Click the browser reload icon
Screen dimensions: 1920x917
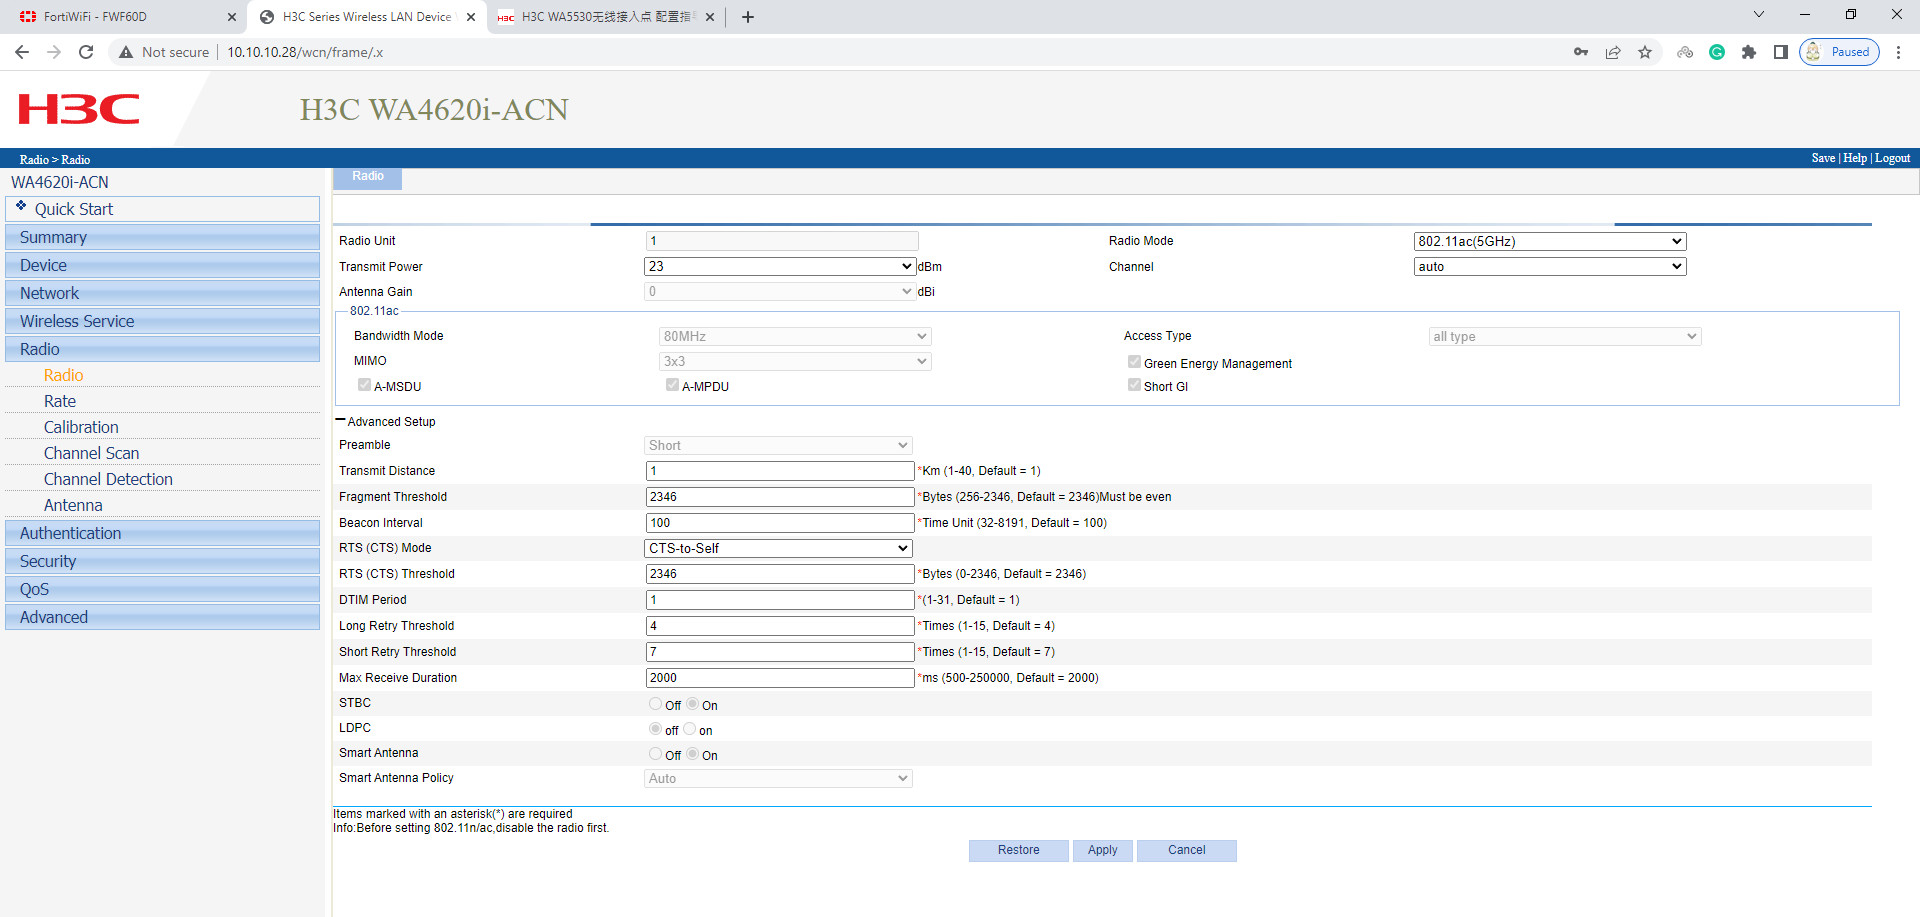[x=86, y=52]
